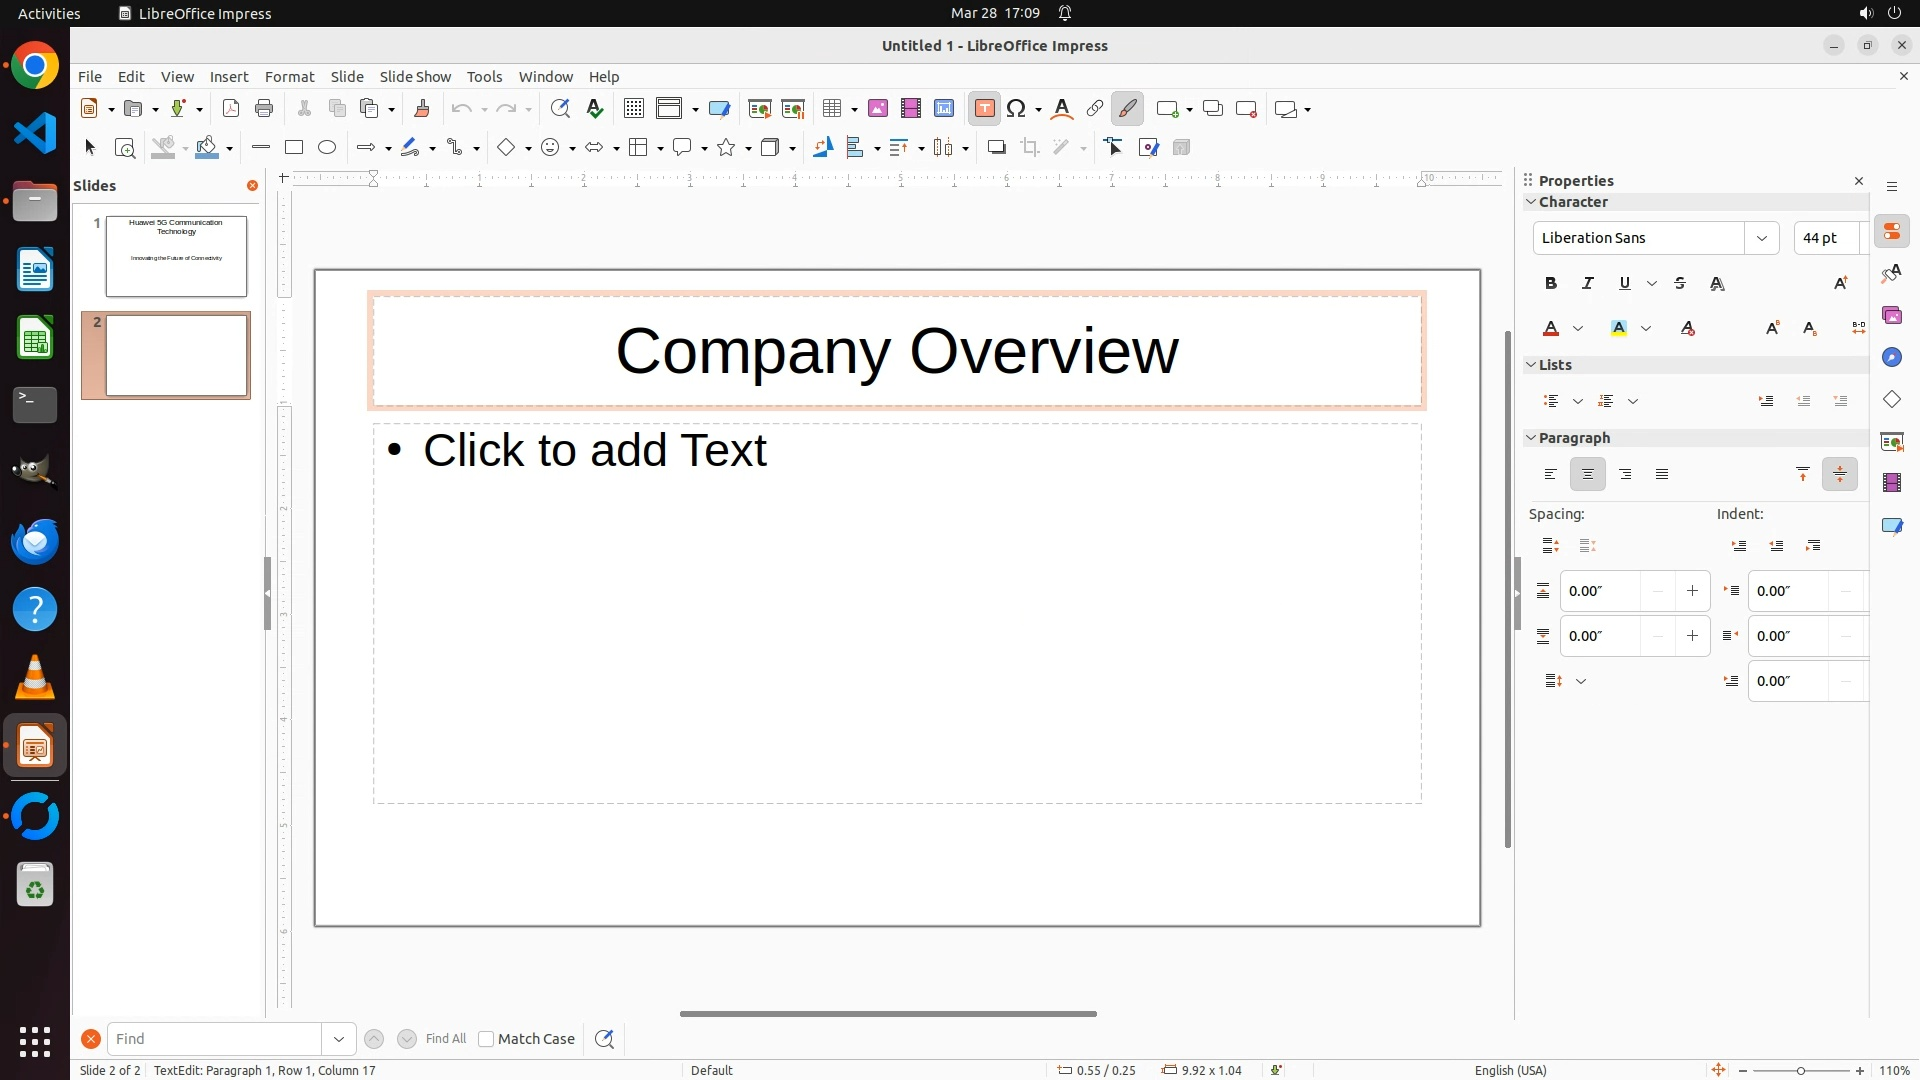The width and height of the screenshot is (1920, 1080).
Task: Click the Insert Special Character omega icon
Action: 1017,109
